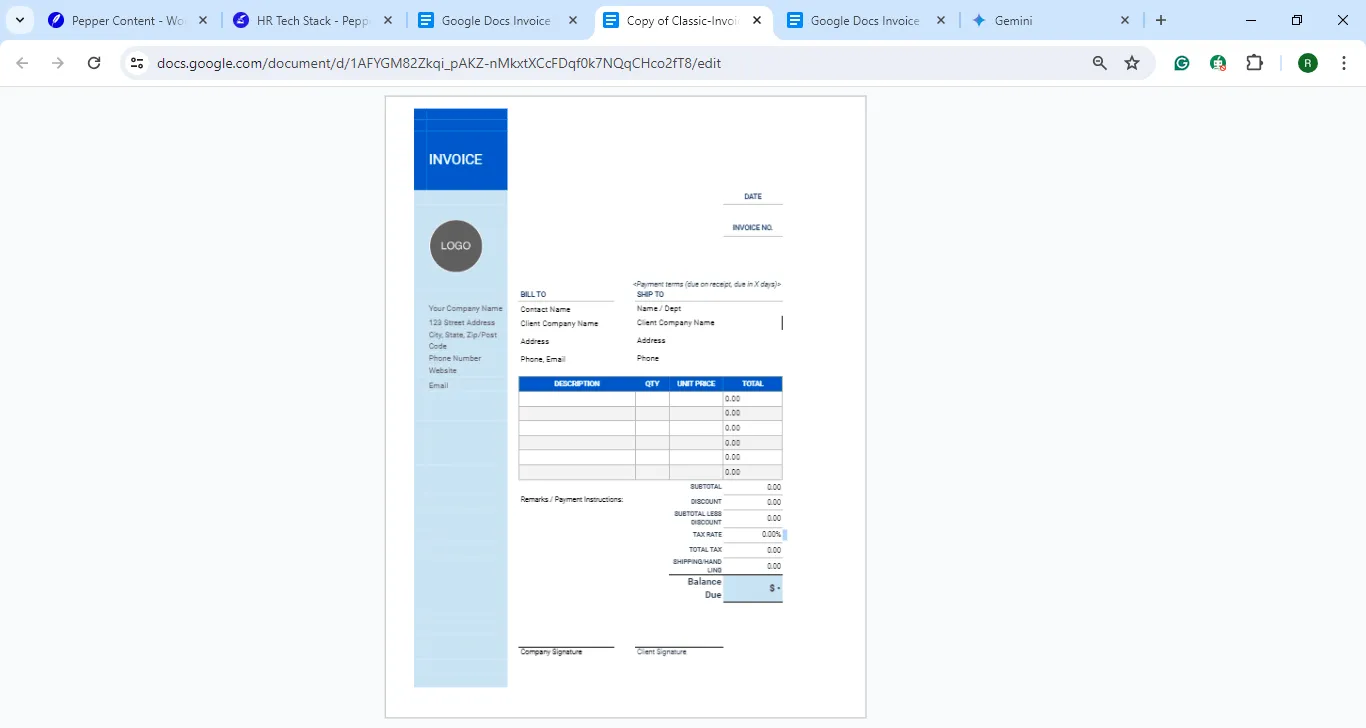Click the green extension icon beside Grammarly

1218,63
